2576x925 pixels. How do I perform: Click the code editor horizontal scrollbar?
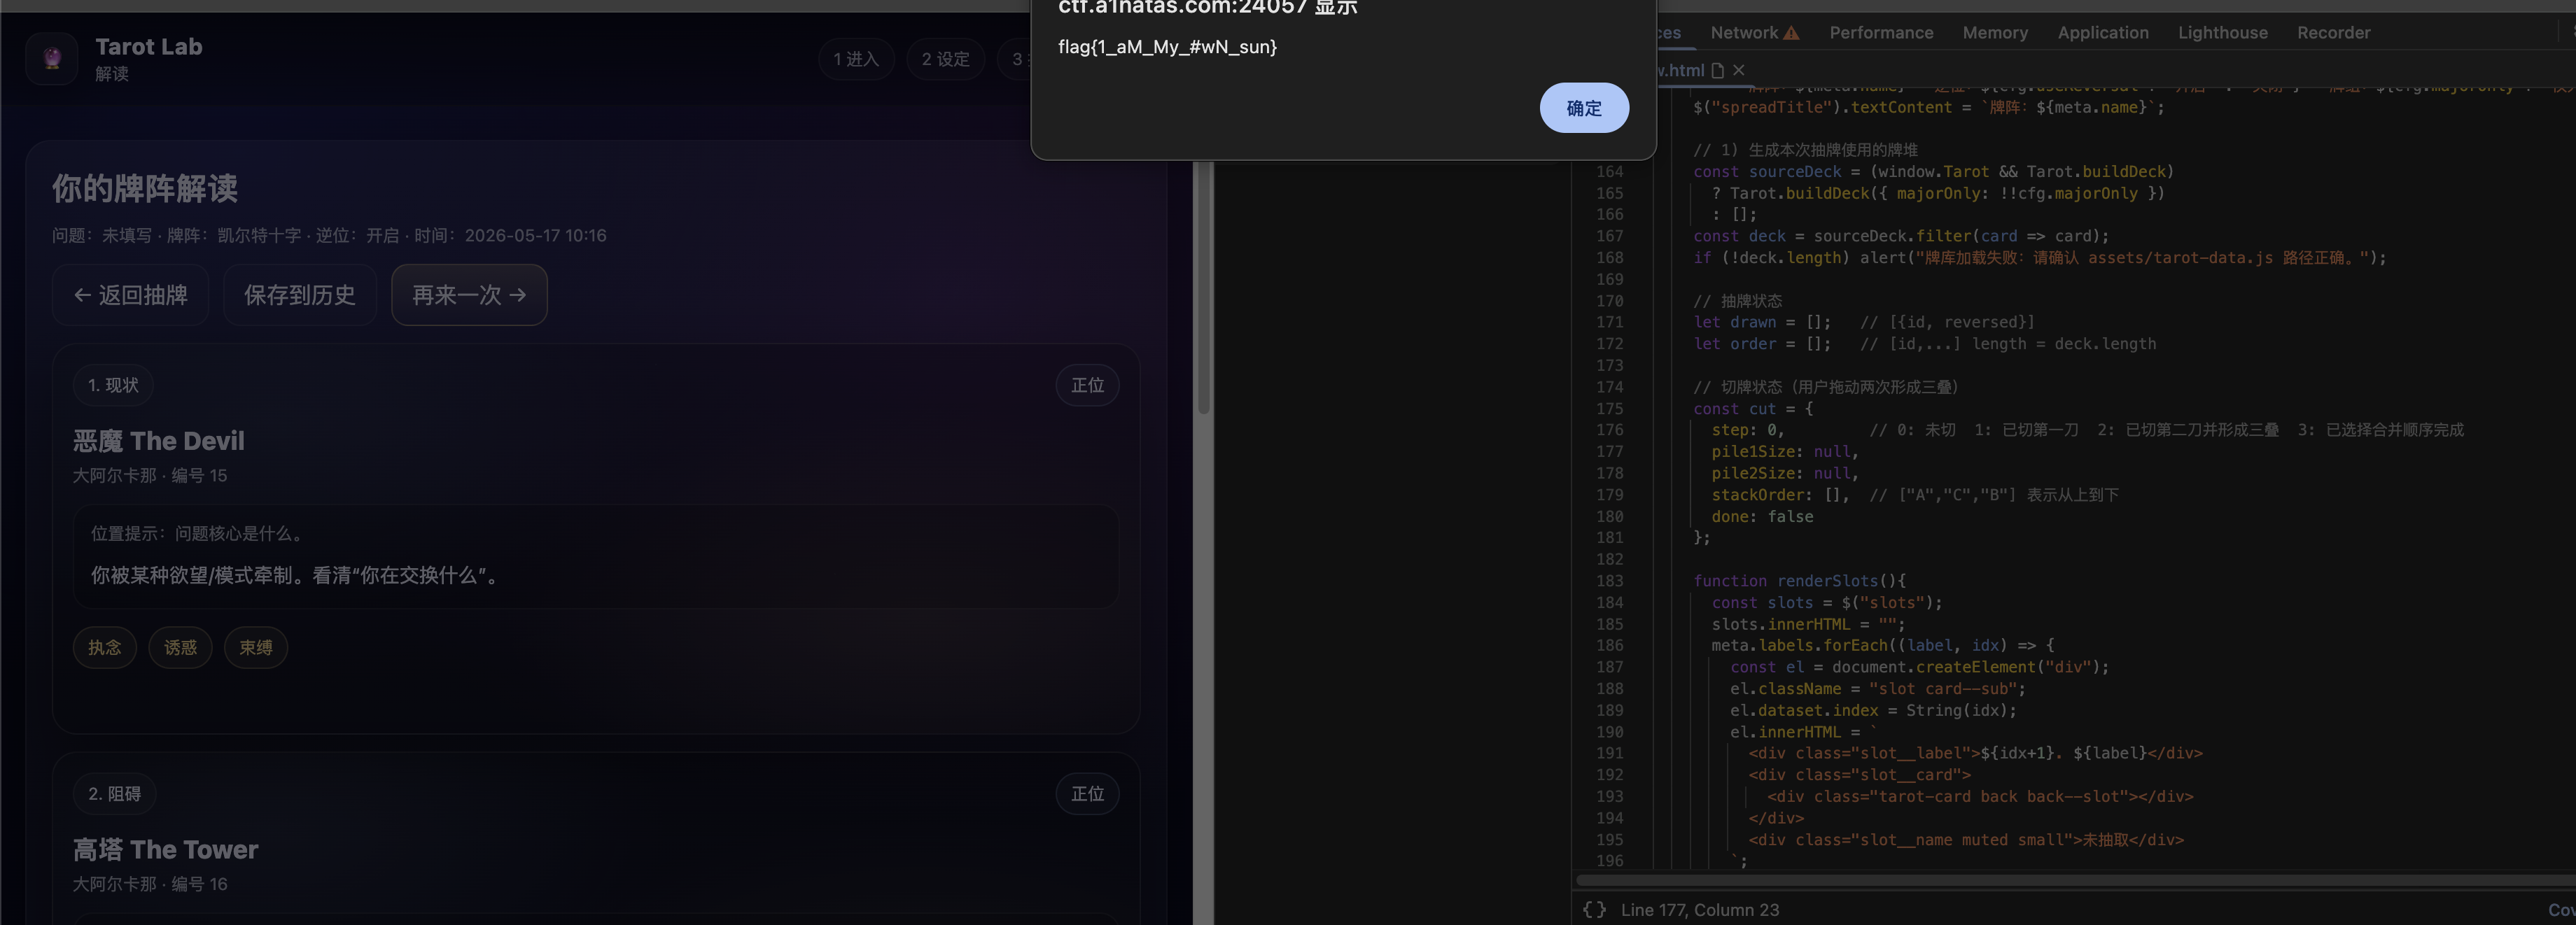point(2075,882)
